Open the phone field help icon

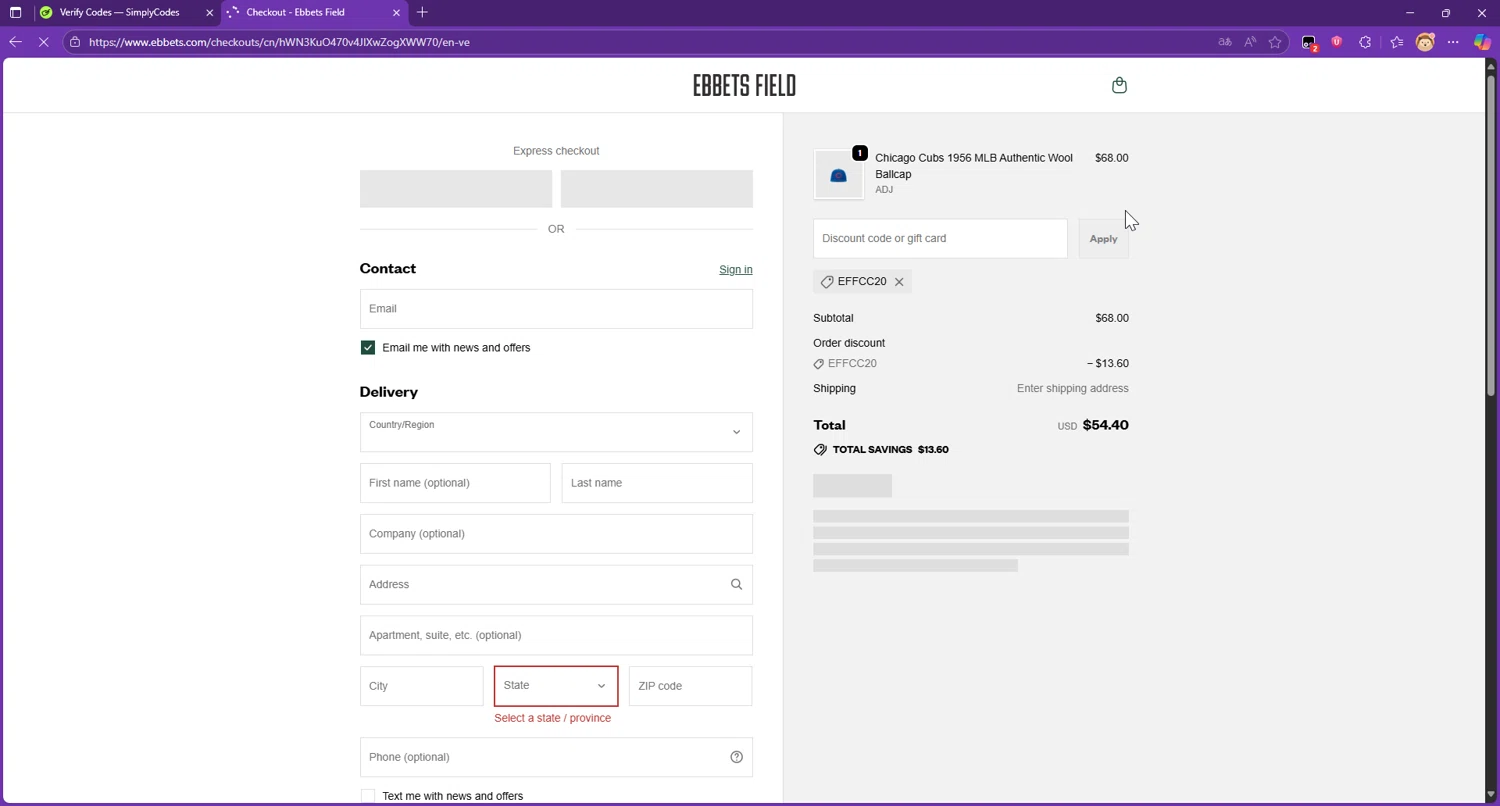coord(736,757)
